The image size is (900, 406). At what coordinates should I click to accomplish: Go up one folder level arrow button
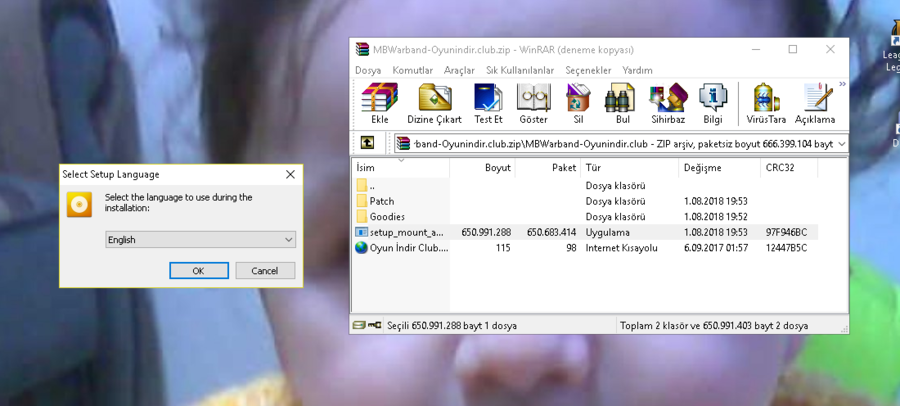point(367,143)
